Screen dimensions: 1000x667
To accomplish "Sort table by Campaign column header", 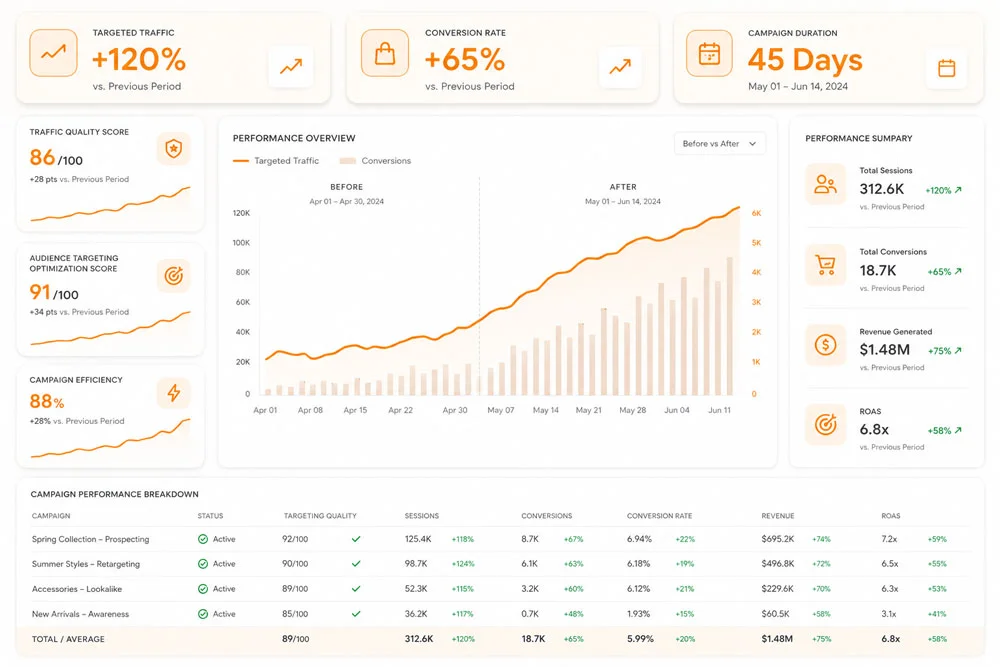I will tap(51, 516).
